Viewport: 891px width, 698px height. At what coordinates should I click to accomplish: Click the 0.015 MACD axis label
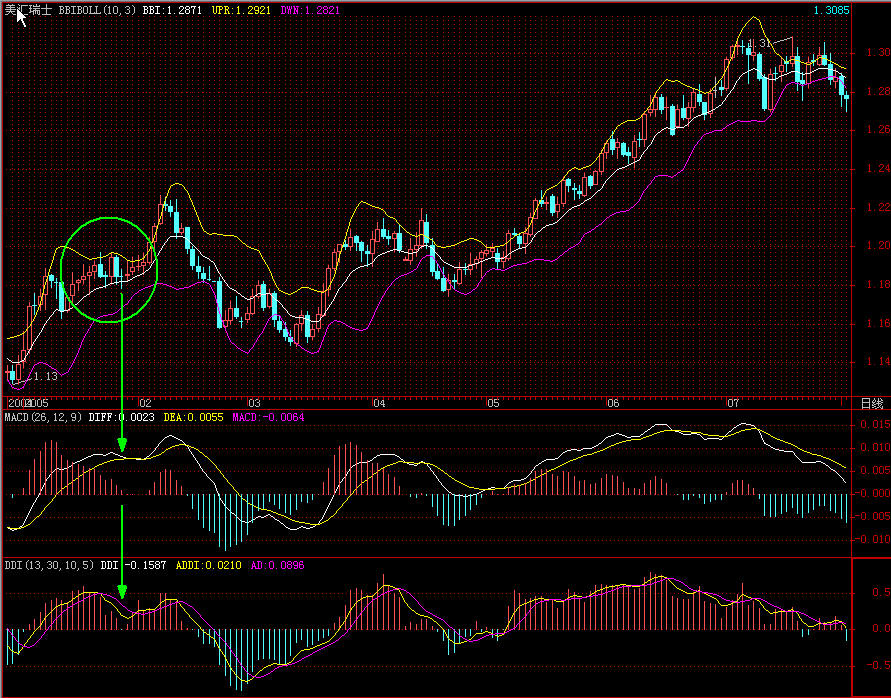tap(875, 425)
